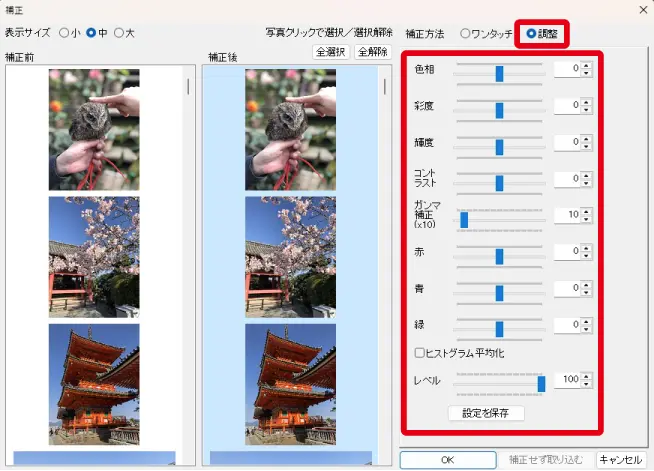Click the ガンマ補正 value field showing 10
Screen dimensions: 654x471
pyautogui.click(x=568, y=215)
